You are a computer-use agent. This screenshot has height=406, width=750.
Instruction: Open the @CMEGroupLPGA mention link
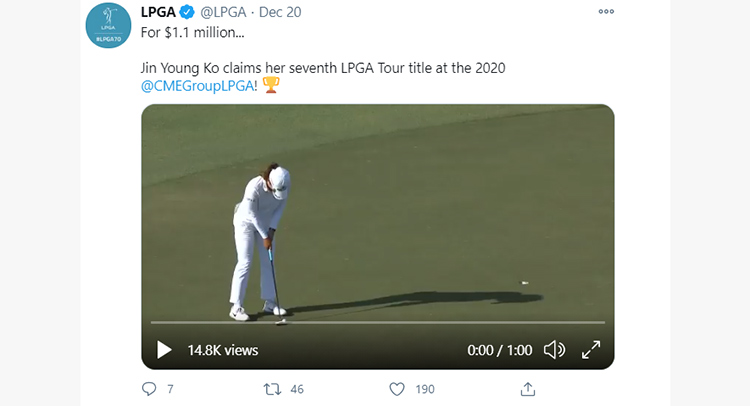tap(197, 86)
